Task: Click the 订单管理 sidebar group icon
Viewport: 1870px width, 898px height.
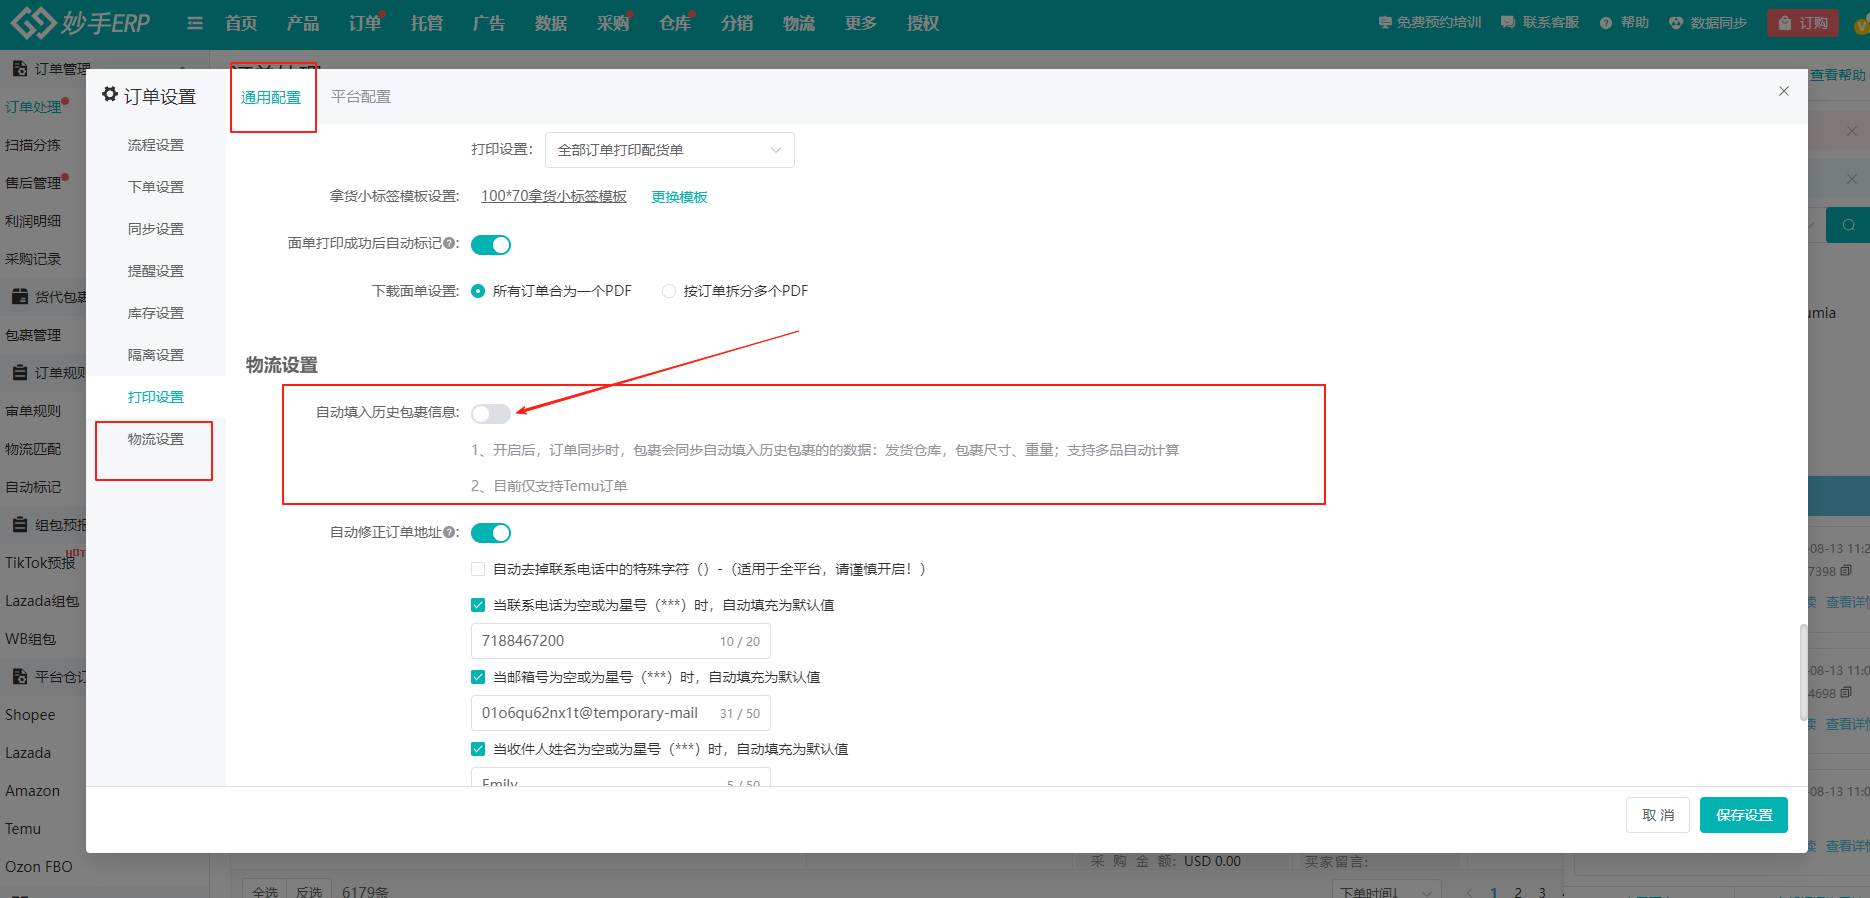Action: pyautogui.click(x=19, y=68)
